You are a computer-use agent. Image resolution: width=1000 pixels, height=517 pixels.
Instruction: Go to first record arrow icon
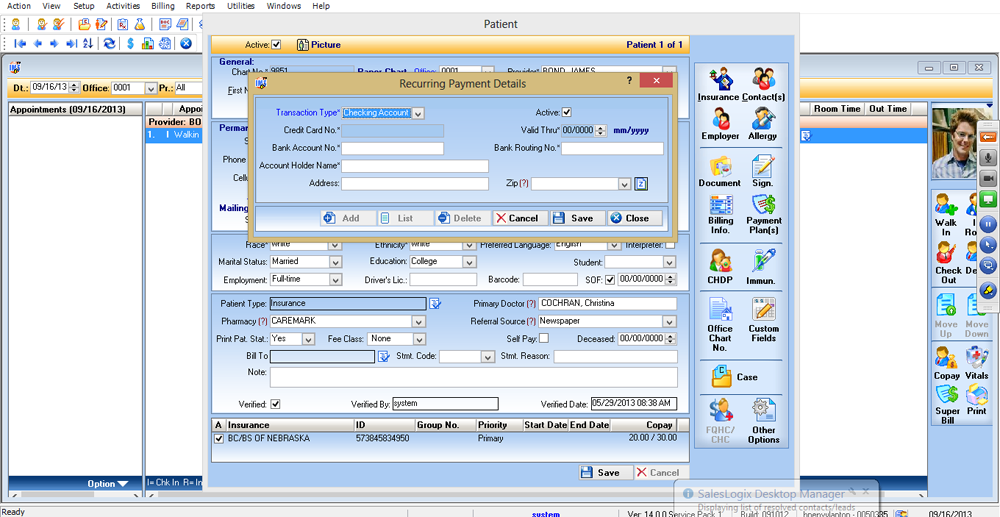[20, 43]
